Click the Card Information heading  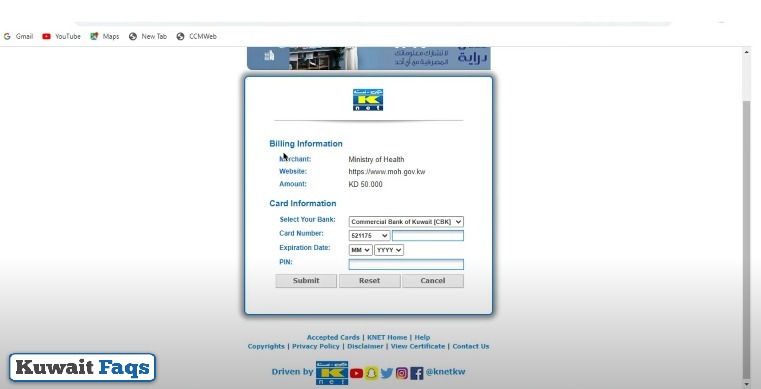[x=303, y=203]
